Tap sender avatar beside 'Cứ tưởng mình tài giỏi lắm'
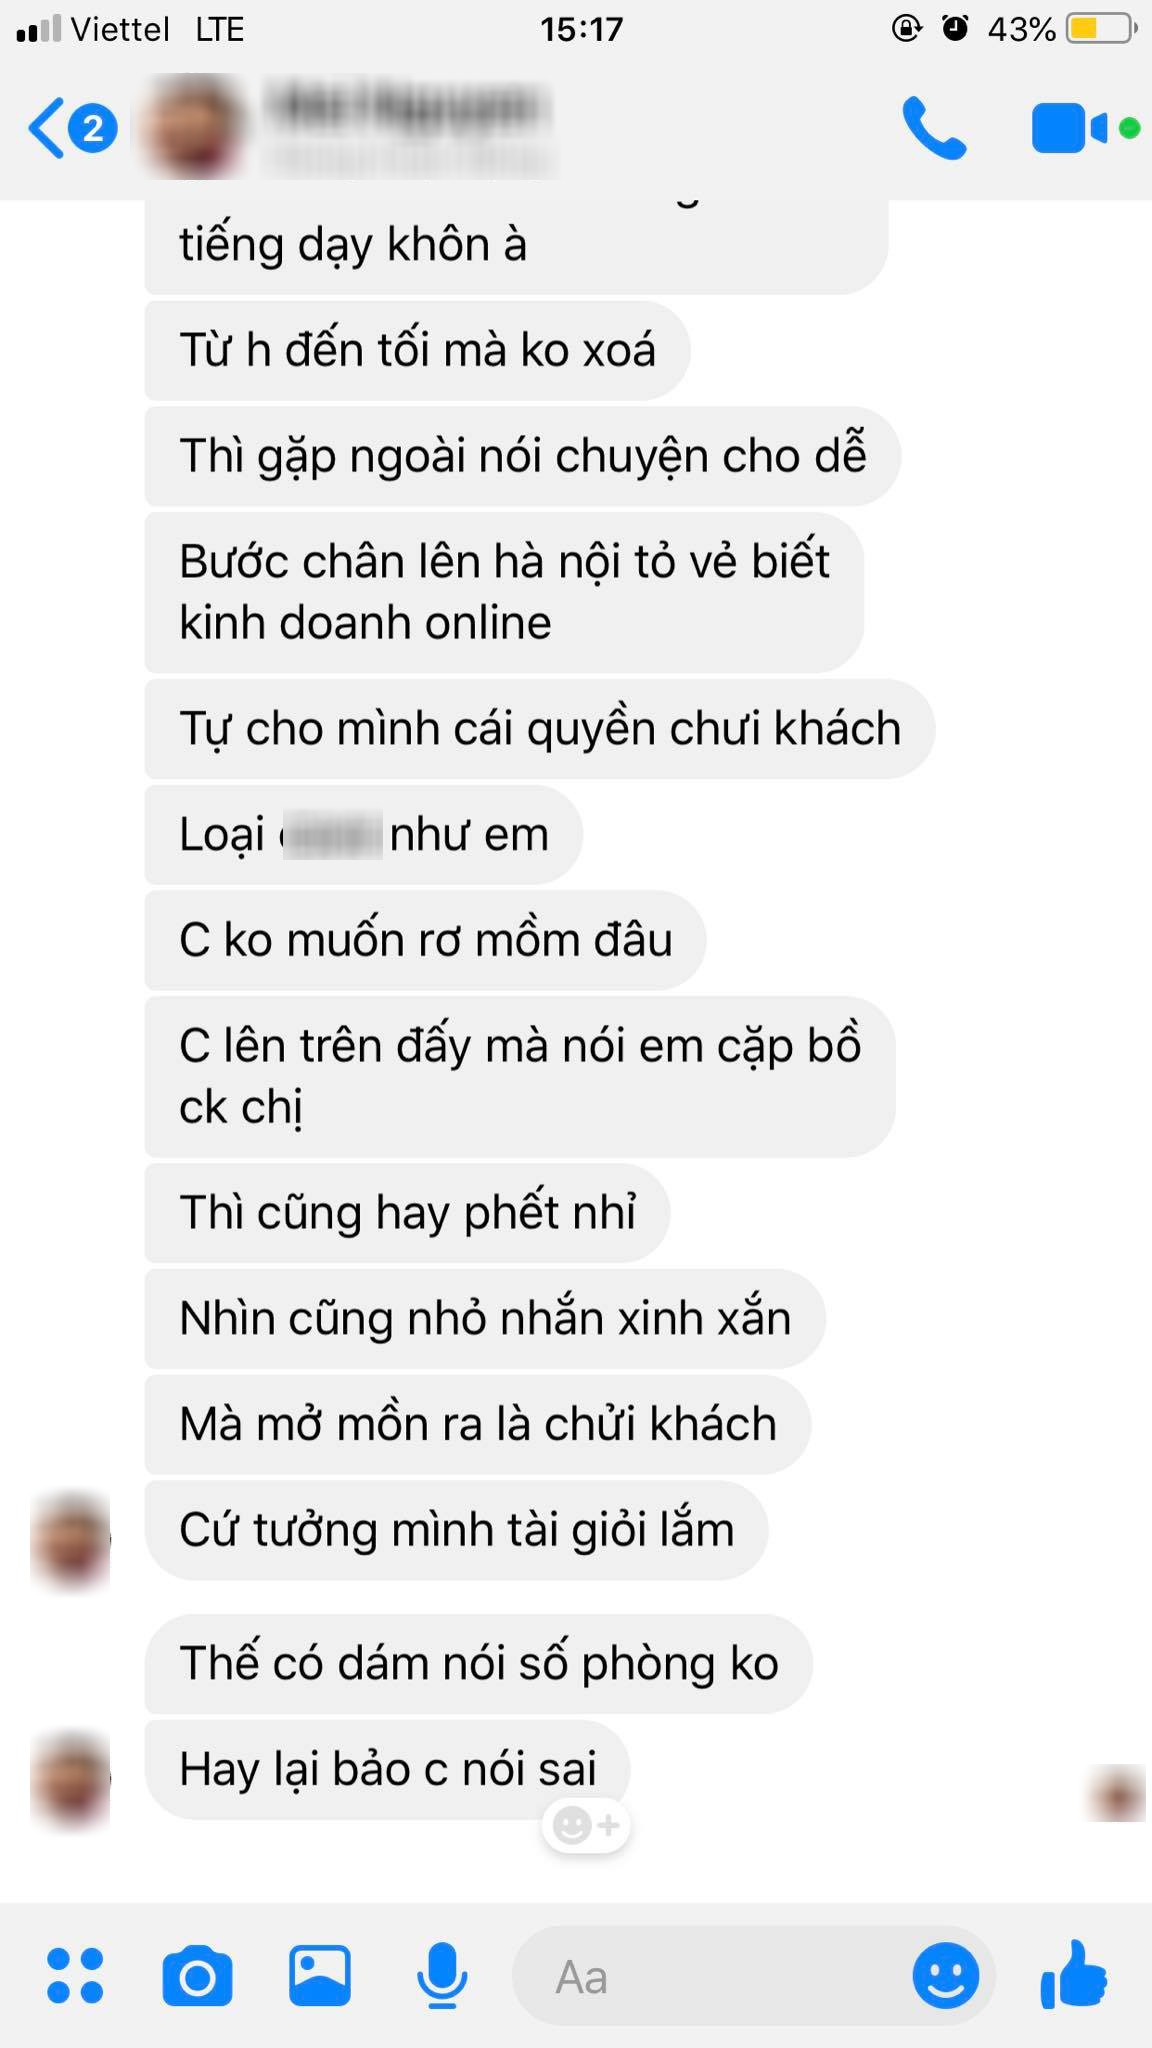 coord(70,1541)
